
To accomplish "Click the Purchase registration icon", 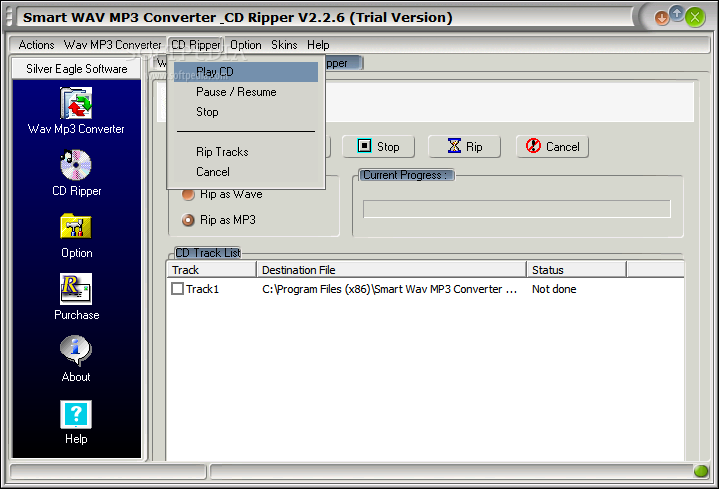I will [x=76, y=289].
